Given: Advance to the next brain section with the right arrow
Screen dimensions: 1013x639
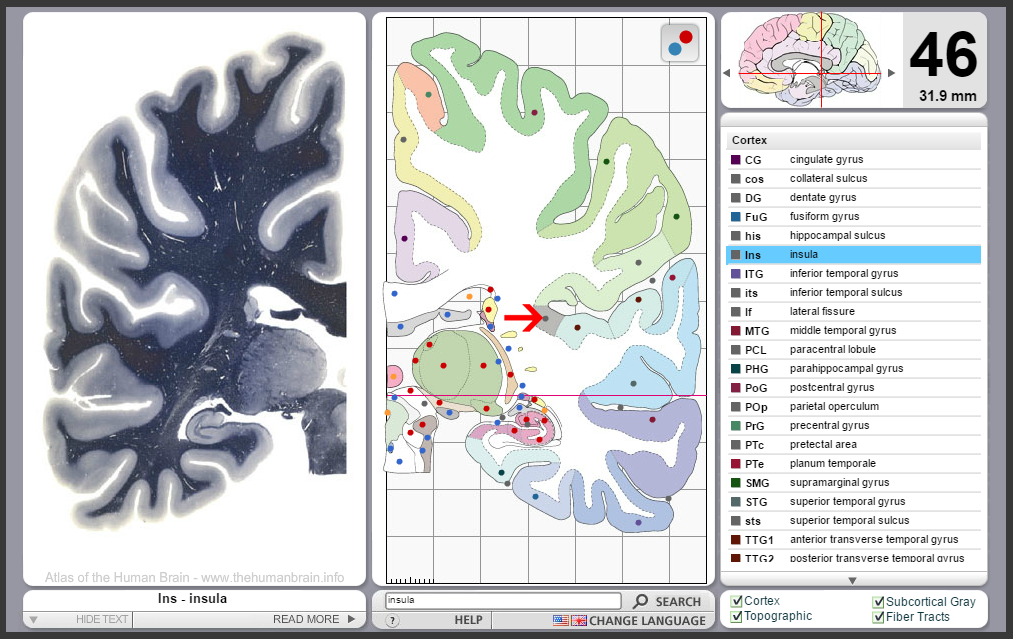Looking at the screenshot, I should click(890, 72).
